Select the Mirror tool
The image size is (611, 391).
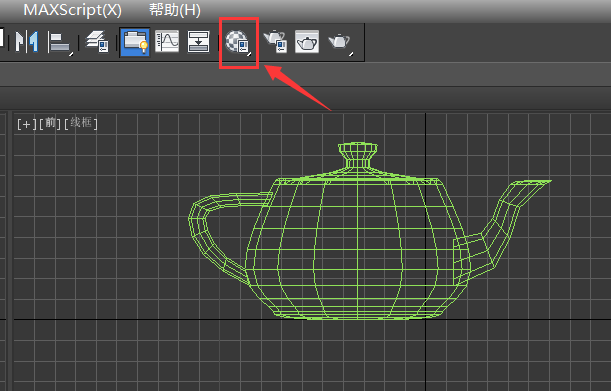tap(26, 41)
